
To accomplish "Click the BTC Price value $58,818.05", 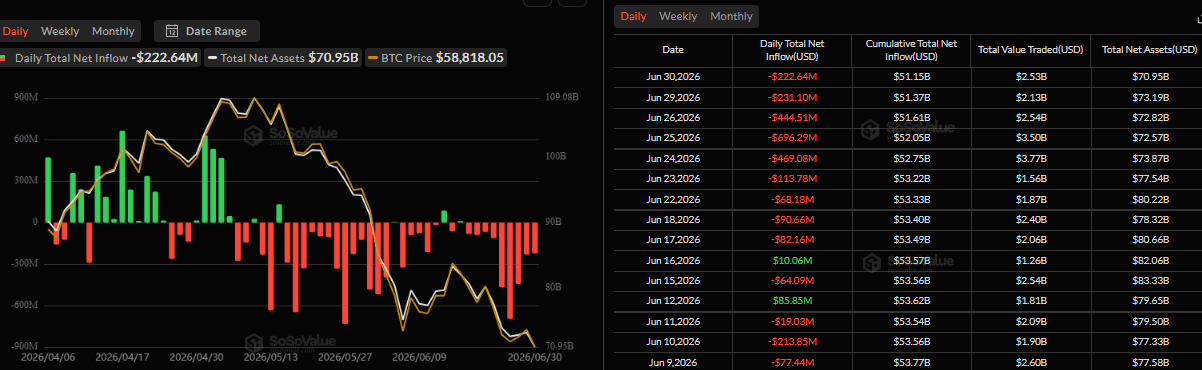I will (469, 58).
